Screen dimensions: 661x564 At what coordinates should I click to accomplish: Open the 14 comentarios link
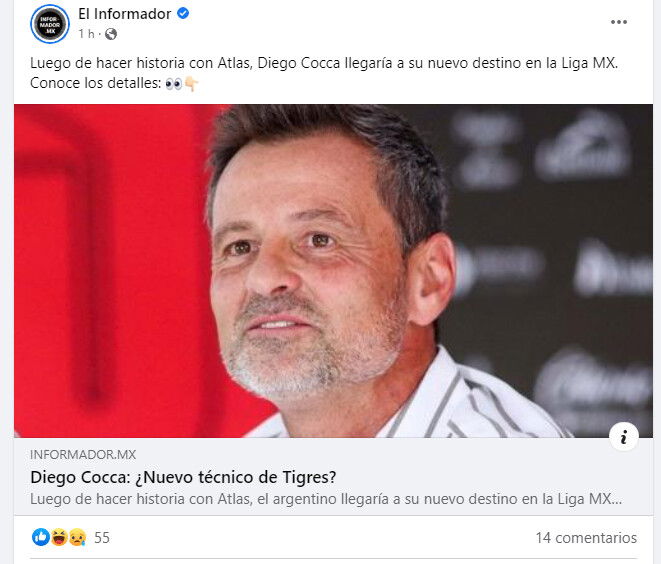pos(586,538)
